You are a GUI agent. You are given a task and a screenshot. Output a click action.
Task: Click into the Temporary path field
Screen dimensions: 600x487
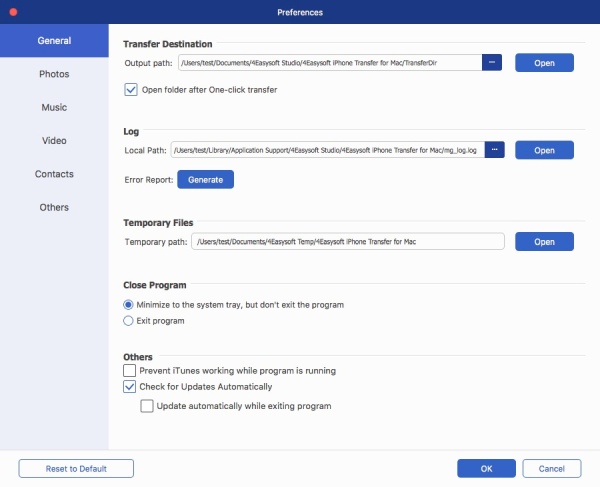pyautogui.click(x=348, y=241)
